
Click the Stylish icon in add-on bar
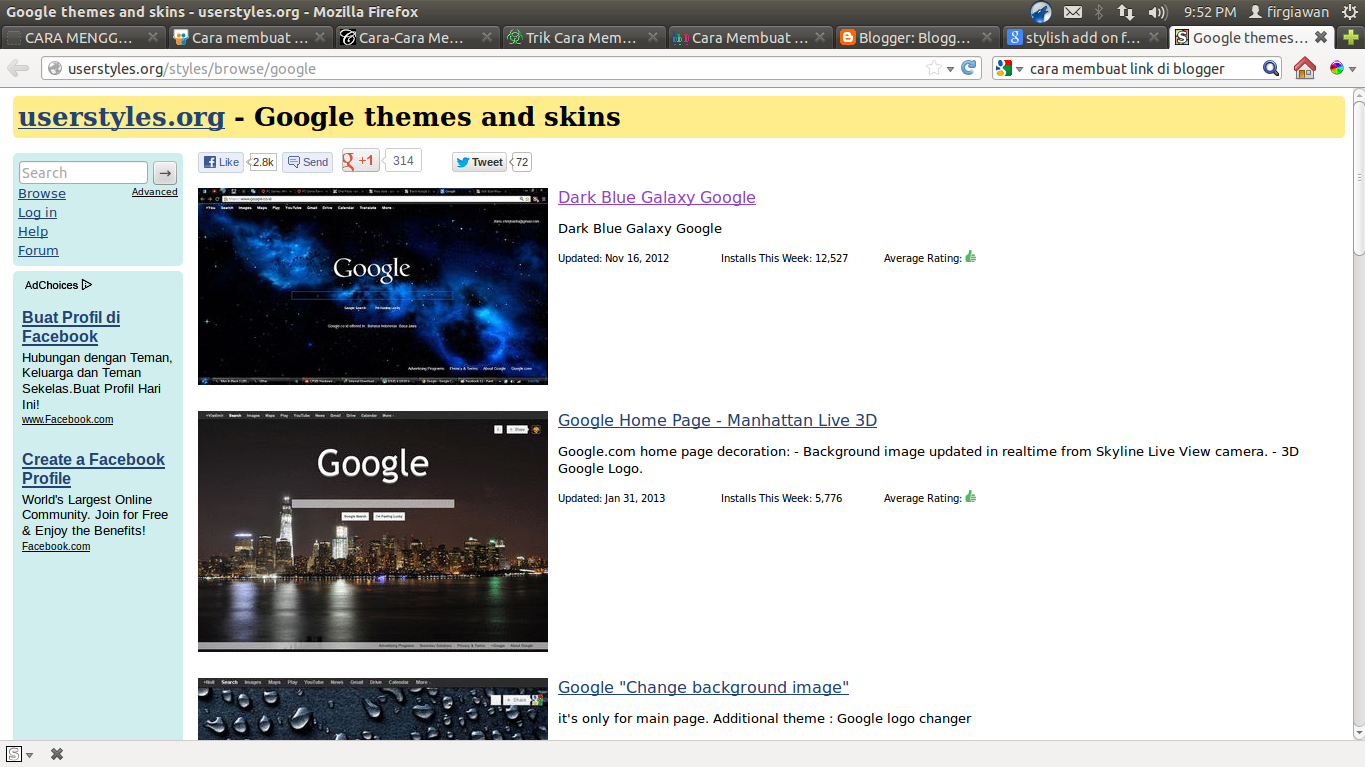click(14, 754)
